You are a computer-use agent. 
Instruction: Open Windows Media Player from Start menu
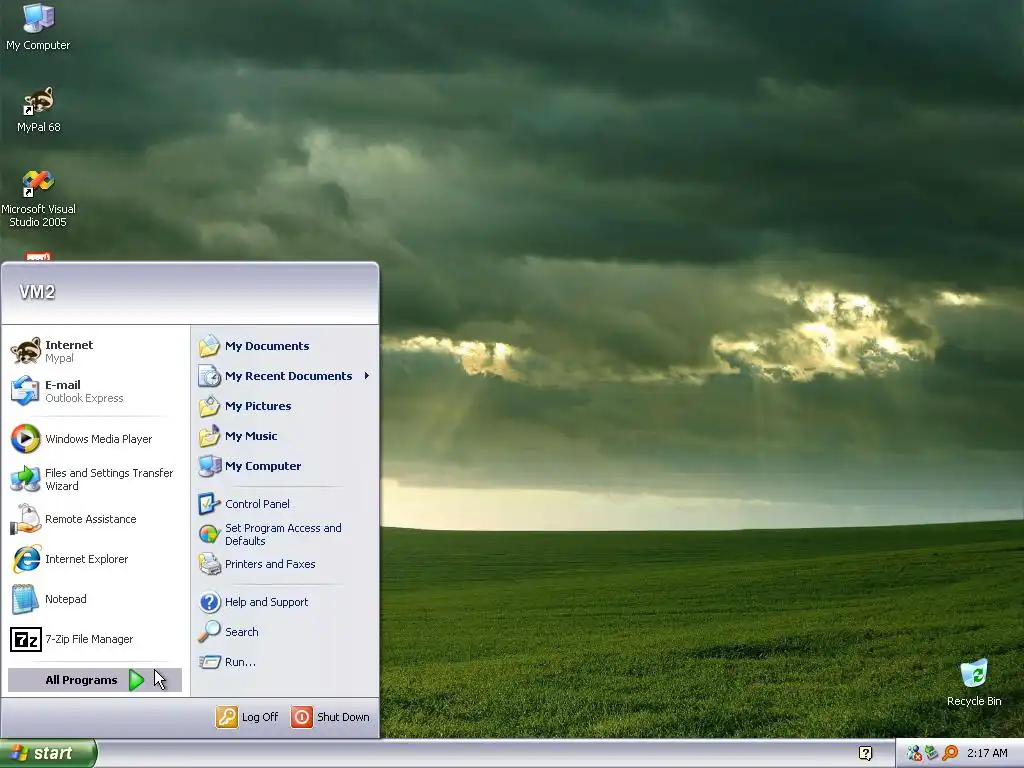[95, 439]
